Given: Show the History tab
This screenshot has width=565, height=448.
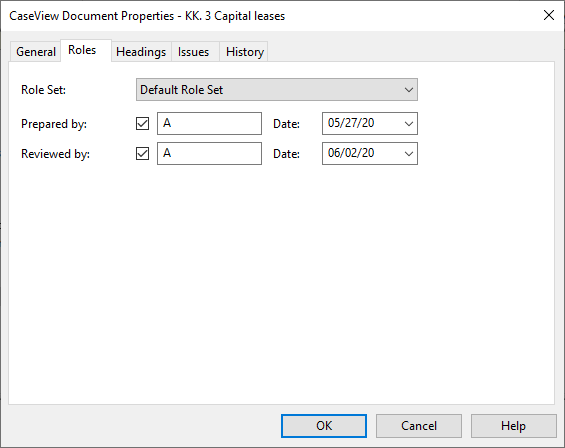Looking at the screenshot, I should coord(244,52).
